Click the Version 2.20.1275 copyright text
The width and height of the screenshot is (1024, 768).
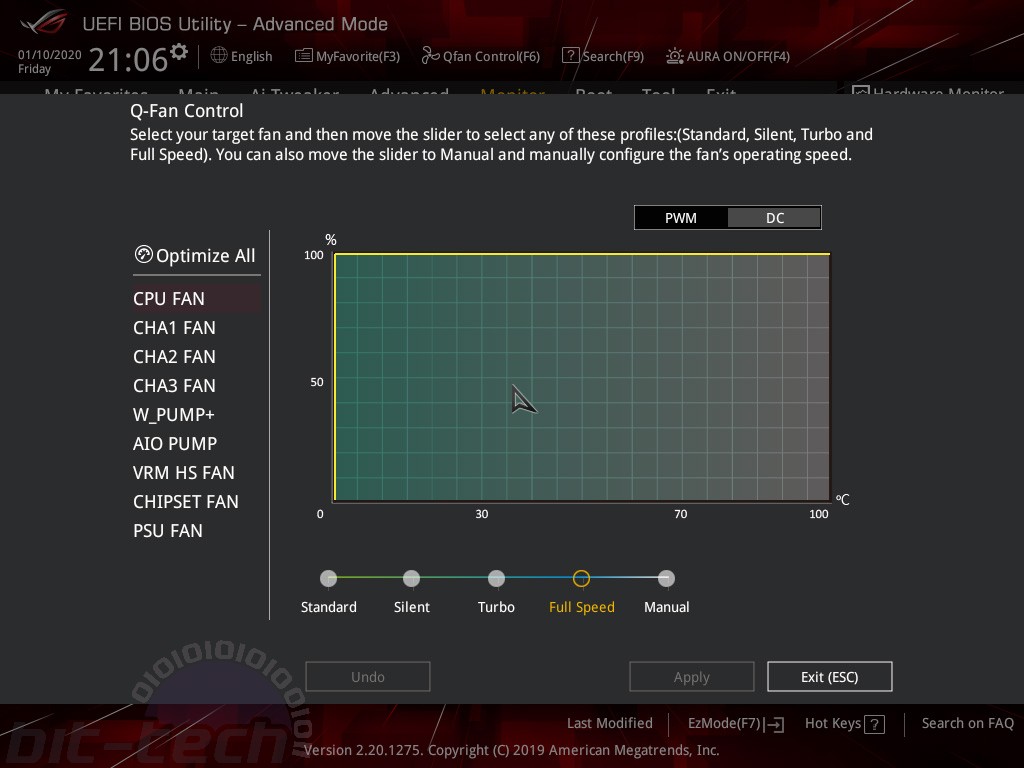(x=511, y=750)
